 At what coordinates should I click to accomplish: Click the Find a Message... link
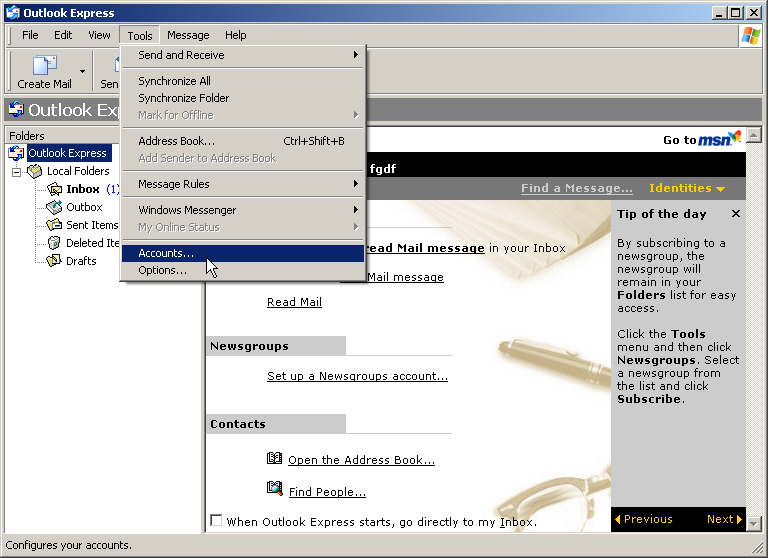pyautogui.click(x=576, y=188)
